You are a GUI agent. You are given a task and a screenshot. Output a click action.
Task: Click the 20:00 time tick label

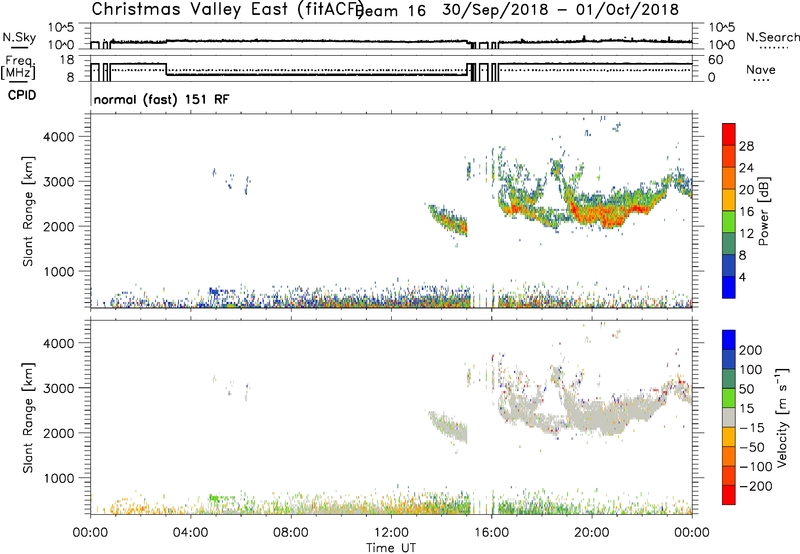(x=592, y=533)
